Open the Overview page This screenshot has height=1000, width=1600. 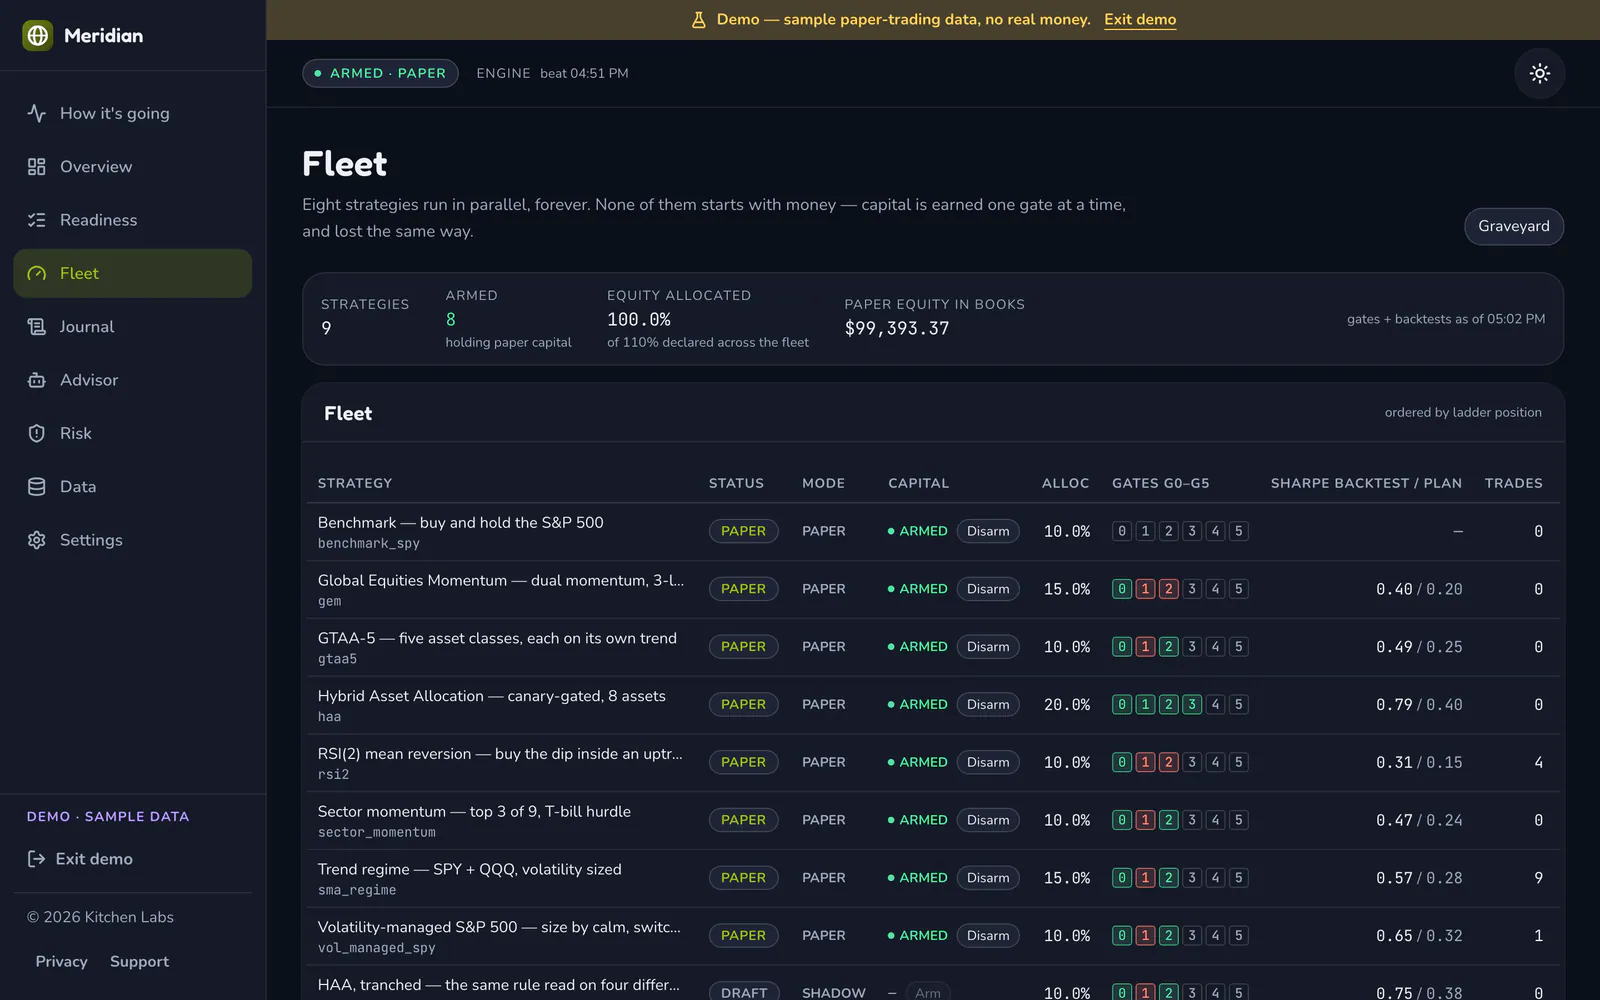pyautogui.click(x=133, y=167)
